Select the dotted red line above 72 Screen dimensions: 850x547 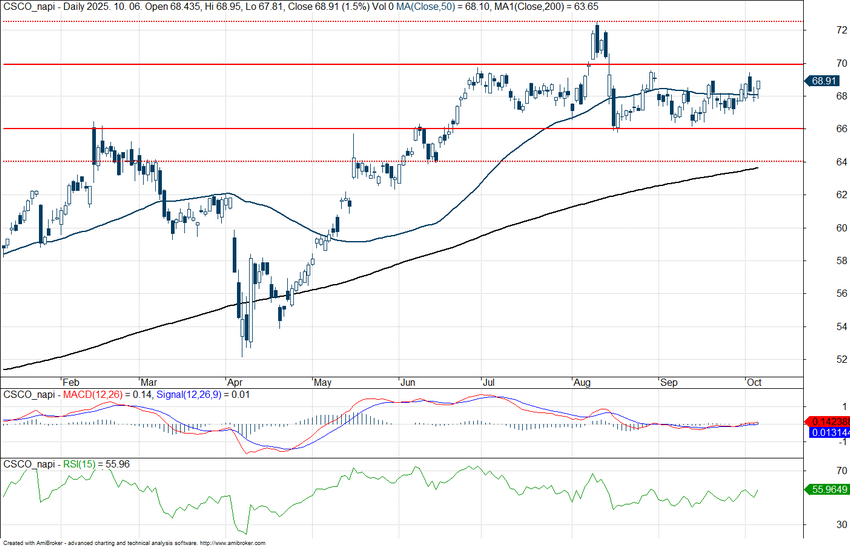300,20
